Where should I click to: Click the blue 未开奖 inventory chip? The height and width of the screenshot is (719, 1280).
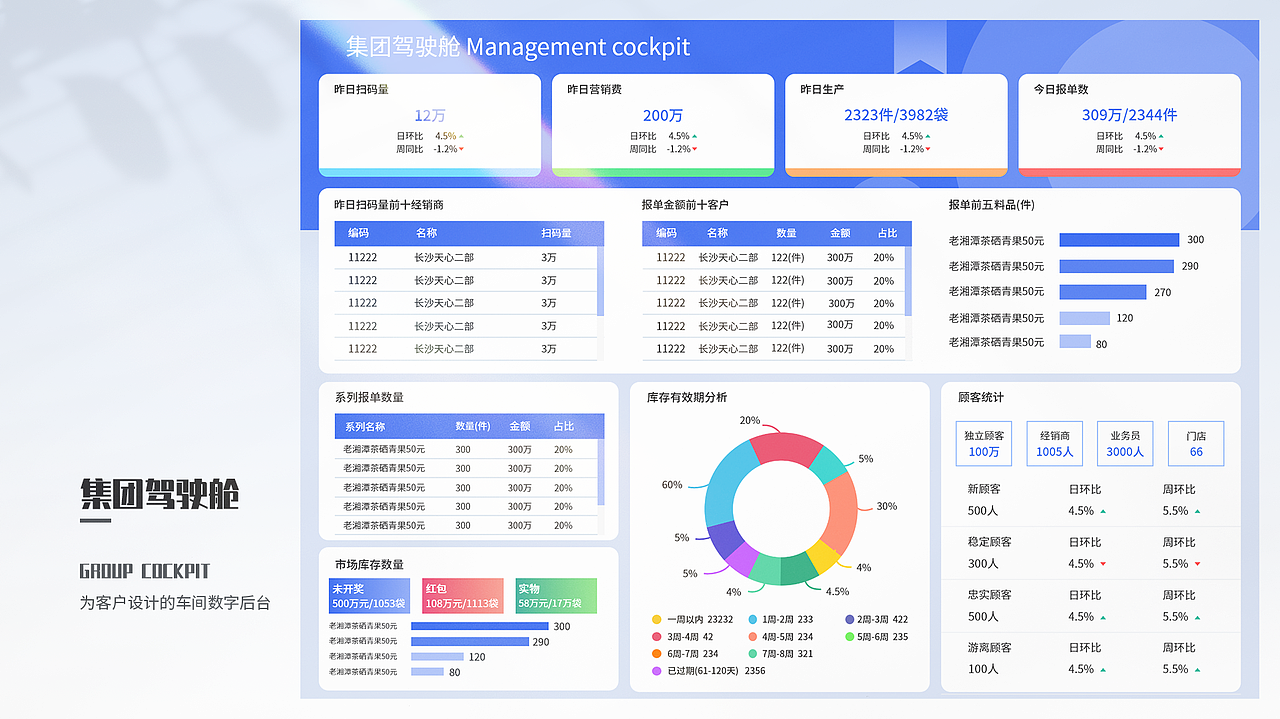point(368,595)
